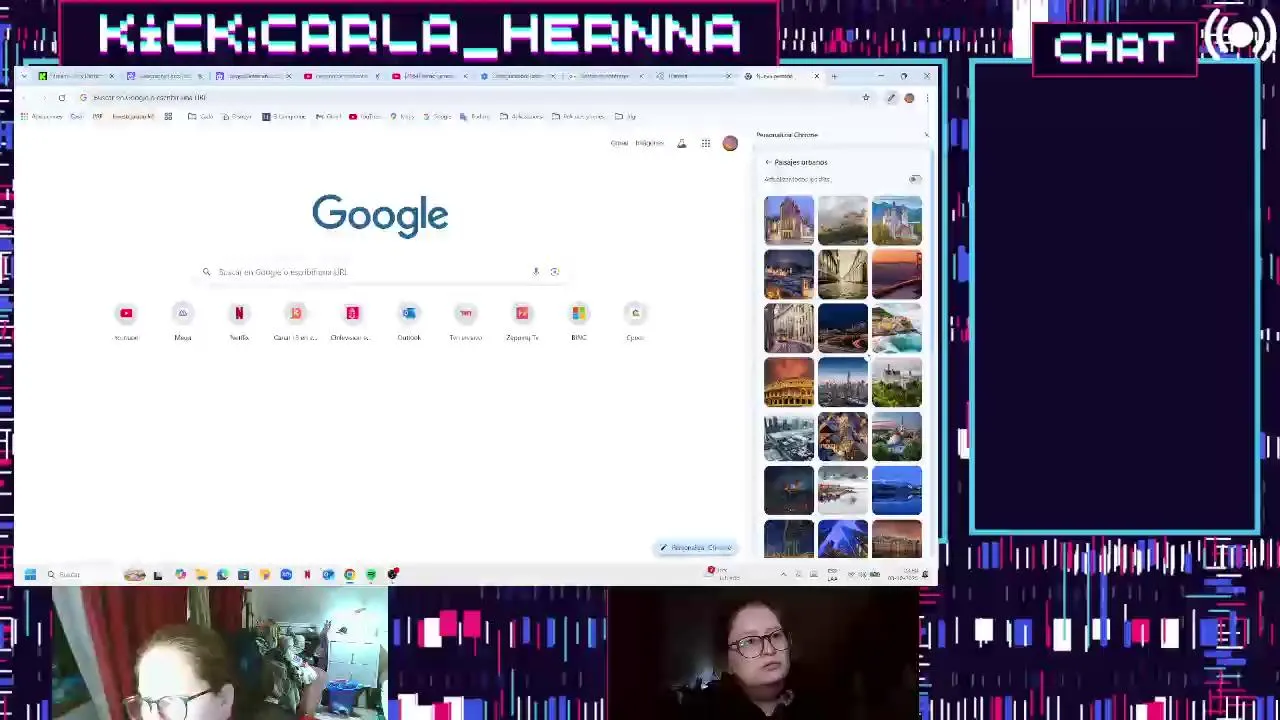1280x720 pixels.
Task: Open Search Labs flask icon
Action: pos(682,143)
